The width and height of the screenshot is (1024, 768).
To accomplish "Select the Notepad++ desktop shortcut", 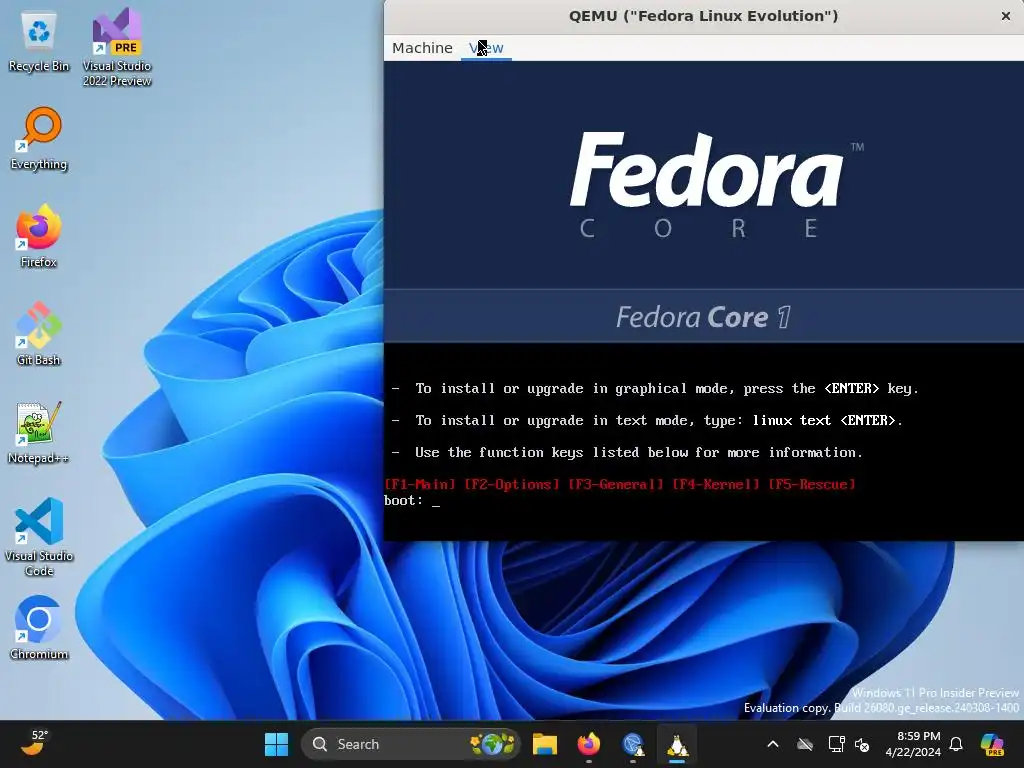I will [39, 432].
